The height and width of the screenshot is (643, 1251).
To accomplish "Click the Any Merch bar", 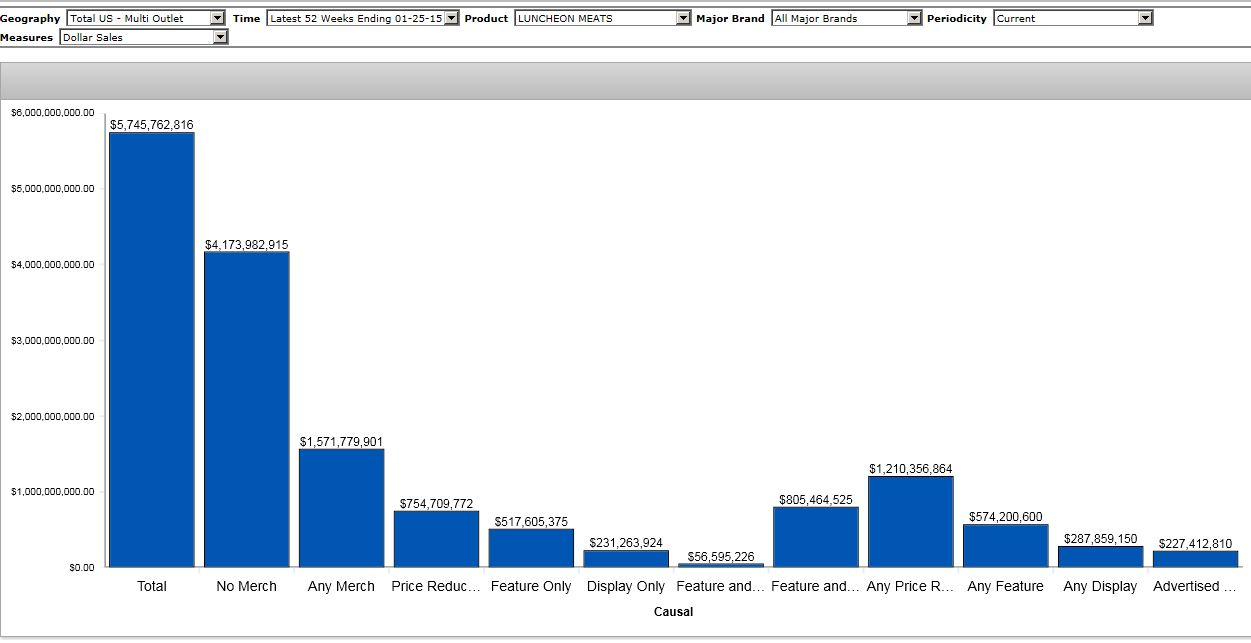I will point(341,508).
